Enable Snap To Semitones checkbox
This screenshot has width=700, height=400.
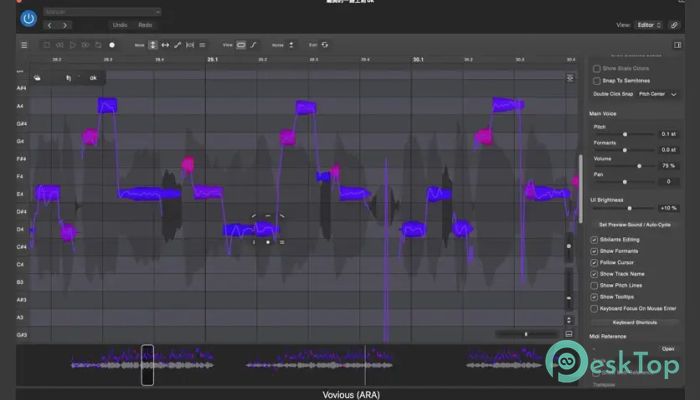pyautogui.click(x=596, y=81)
